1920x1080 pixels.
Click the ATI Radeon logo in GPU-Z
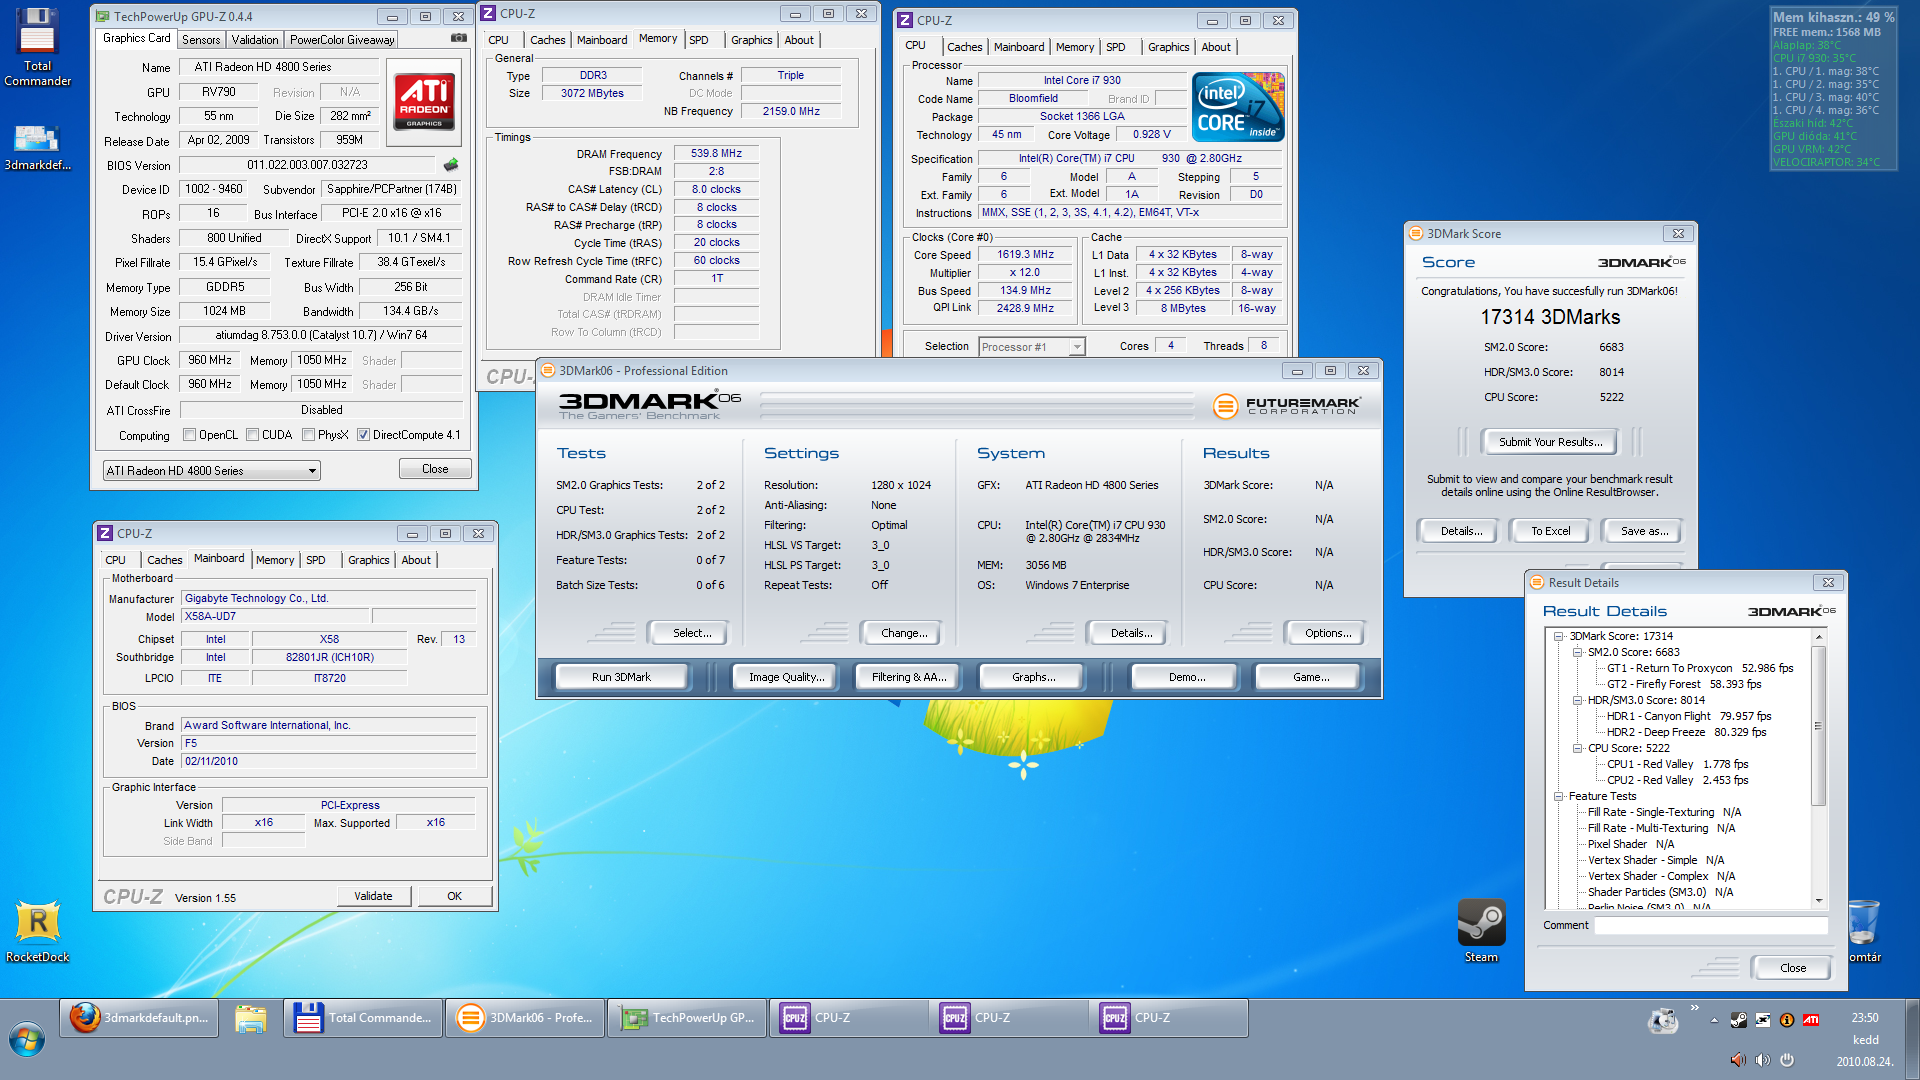point(424,101)
